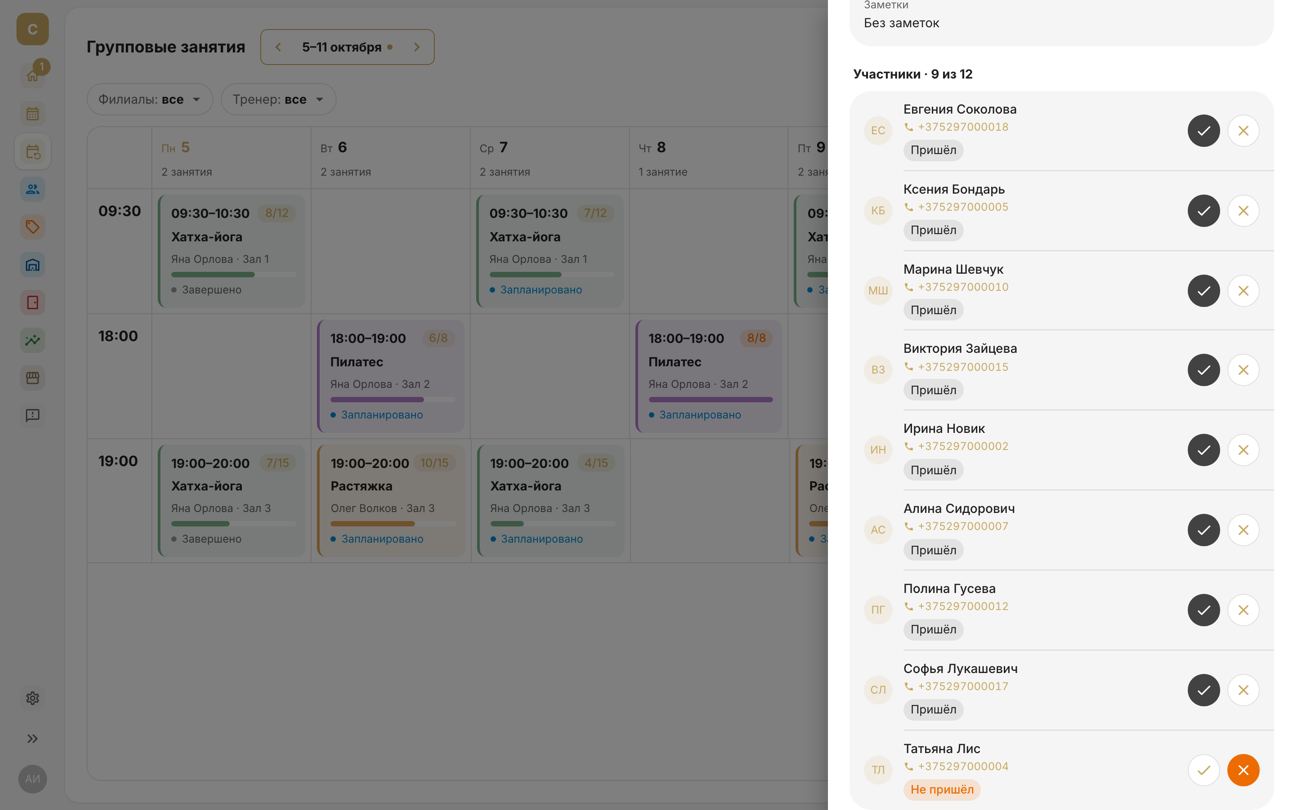Expand sidebar with double chevron

click(33, 739)
